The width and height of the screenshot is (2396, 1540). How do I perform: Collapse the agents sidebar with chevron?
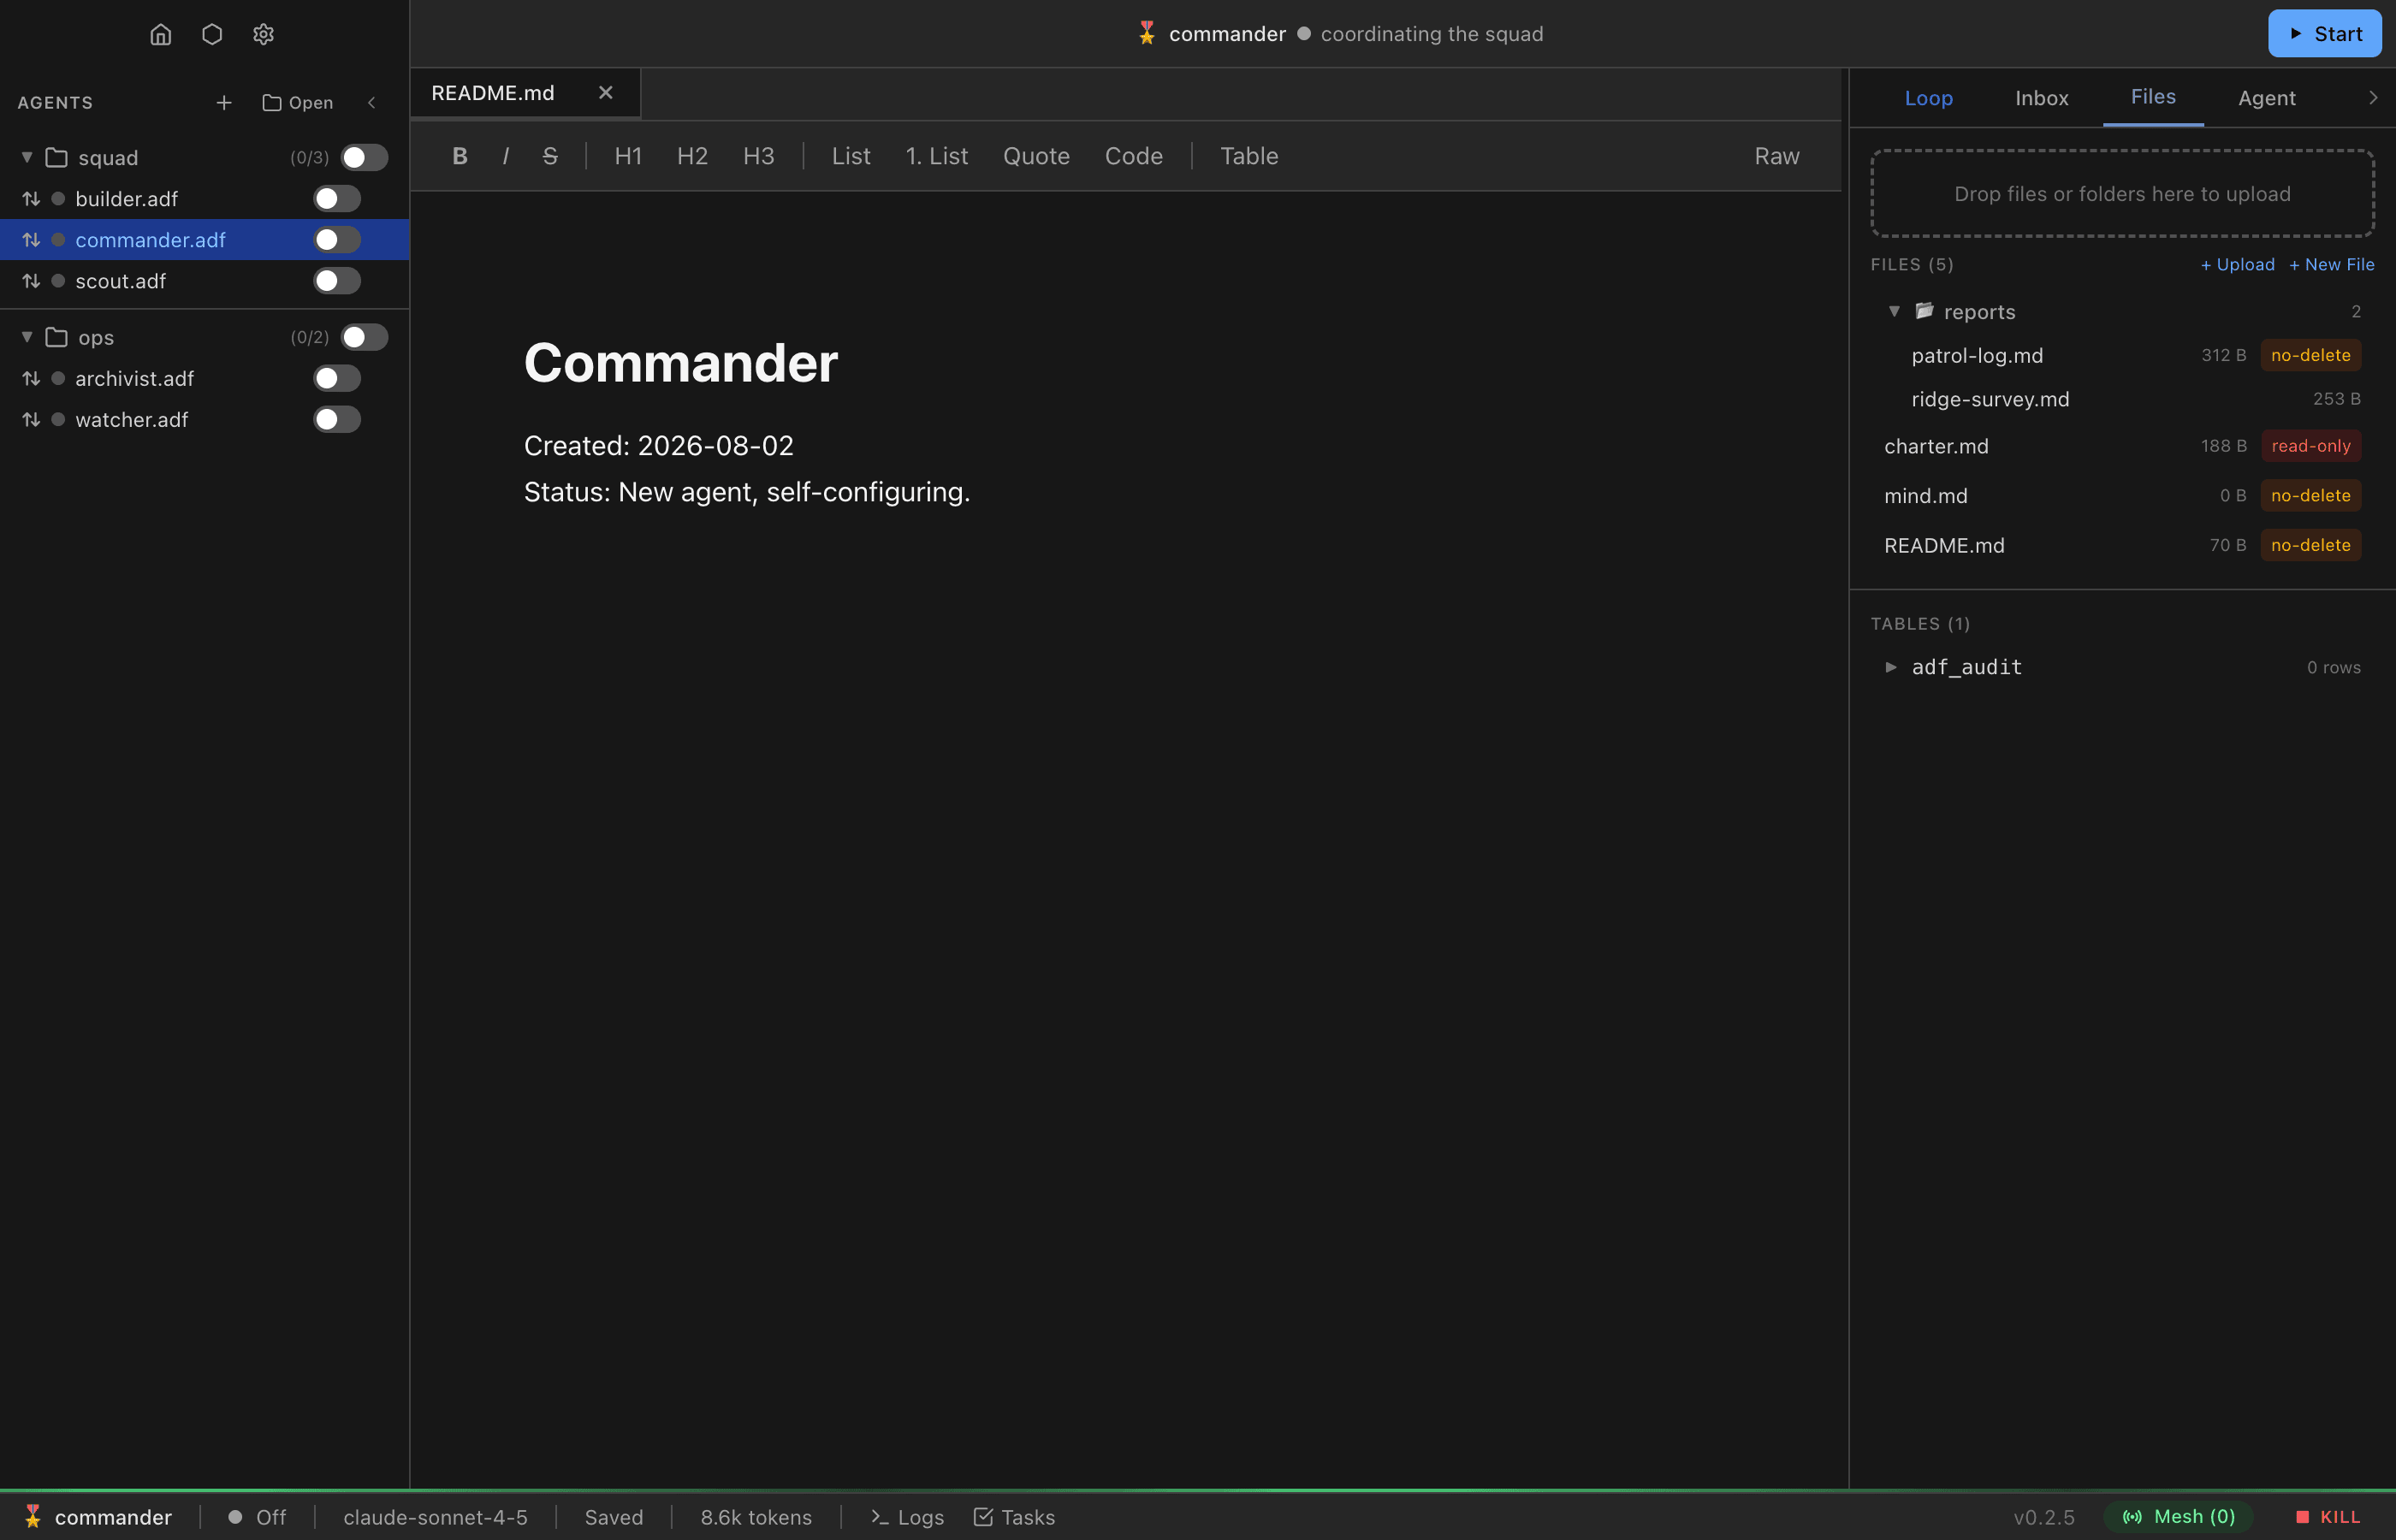point(372,103)
